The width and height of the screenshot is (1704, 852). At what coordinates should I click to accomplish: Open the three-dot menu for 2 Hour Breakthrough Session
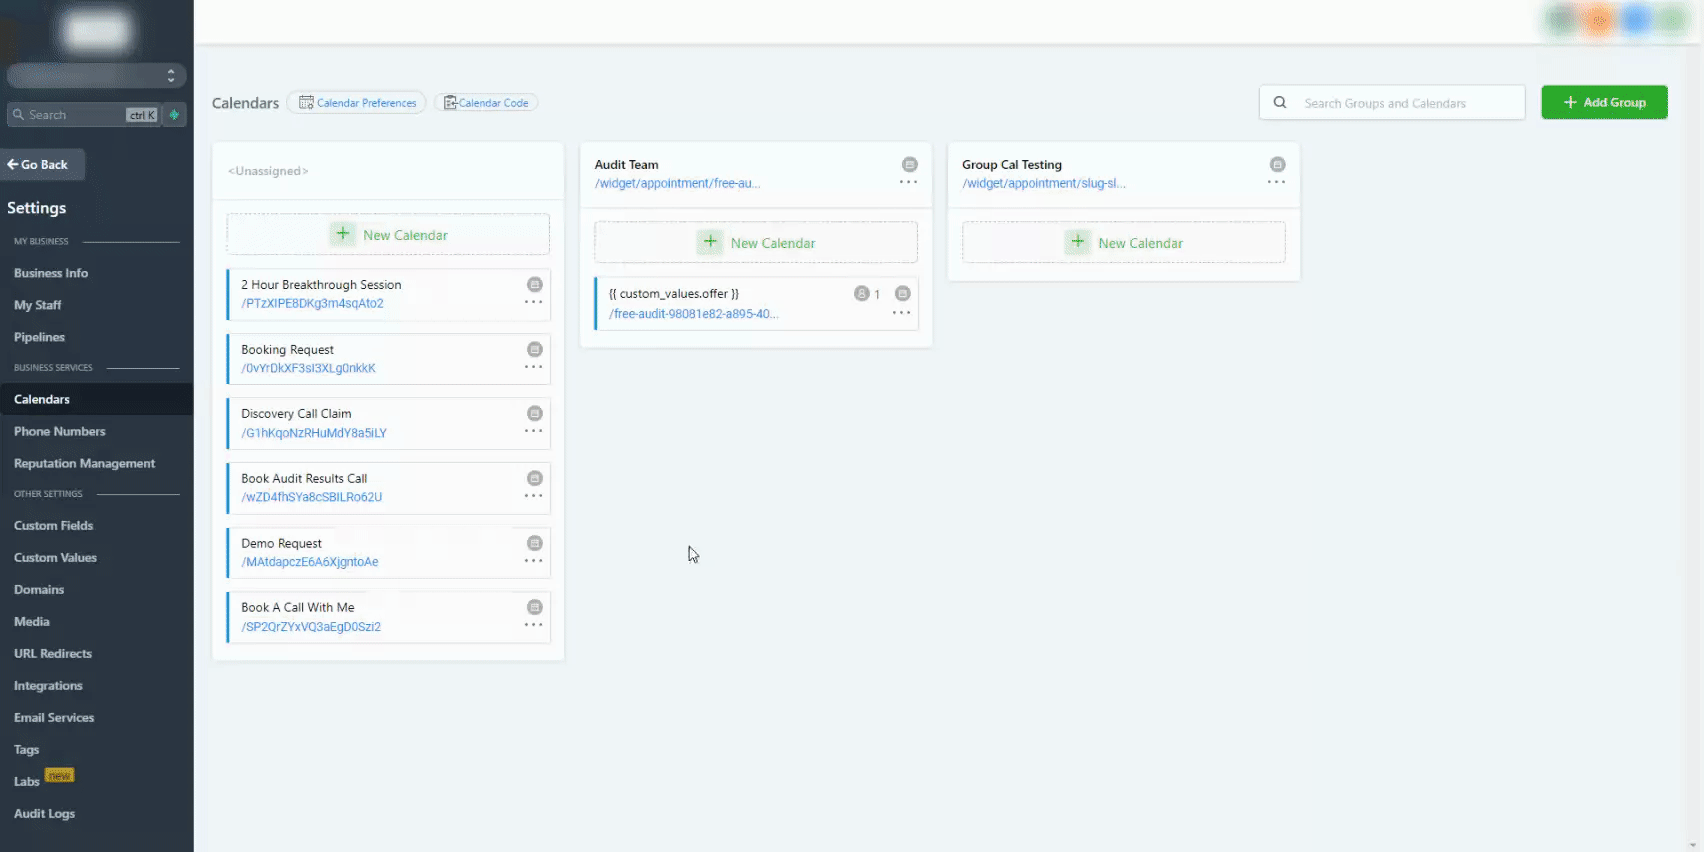click(534, 302)
